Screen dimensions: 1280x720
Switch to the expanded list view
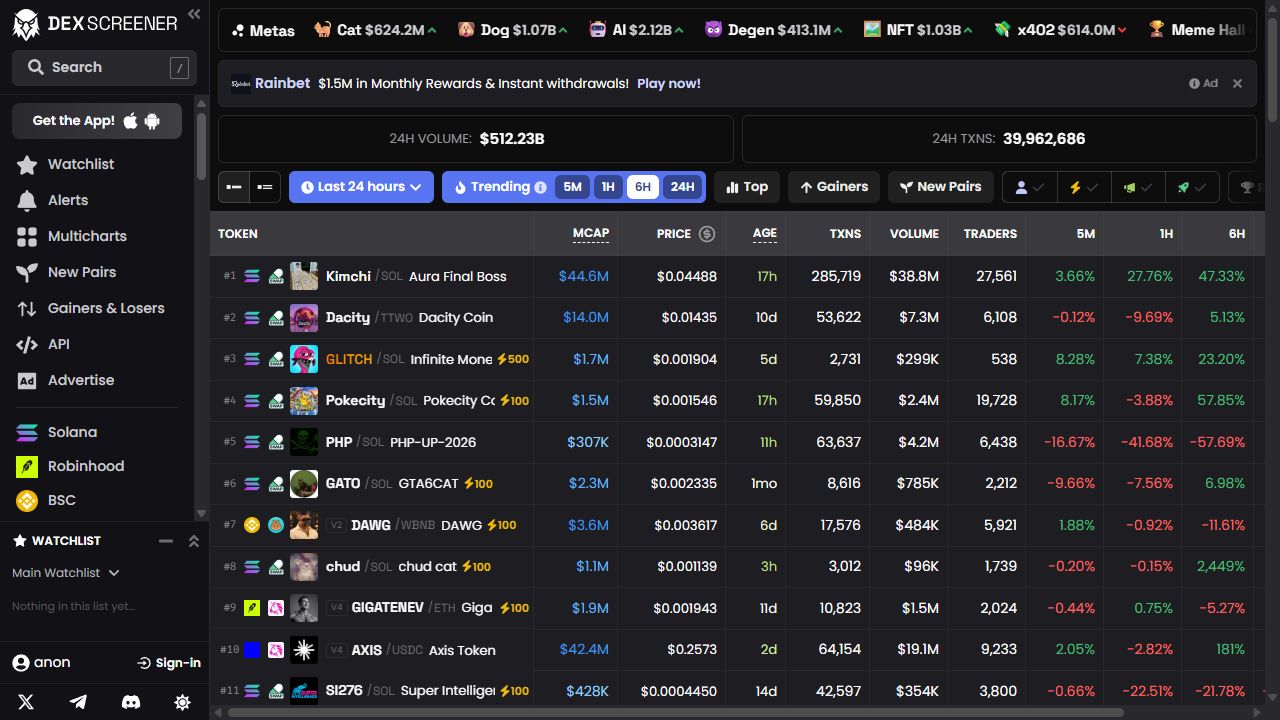[x=265, y=187]
